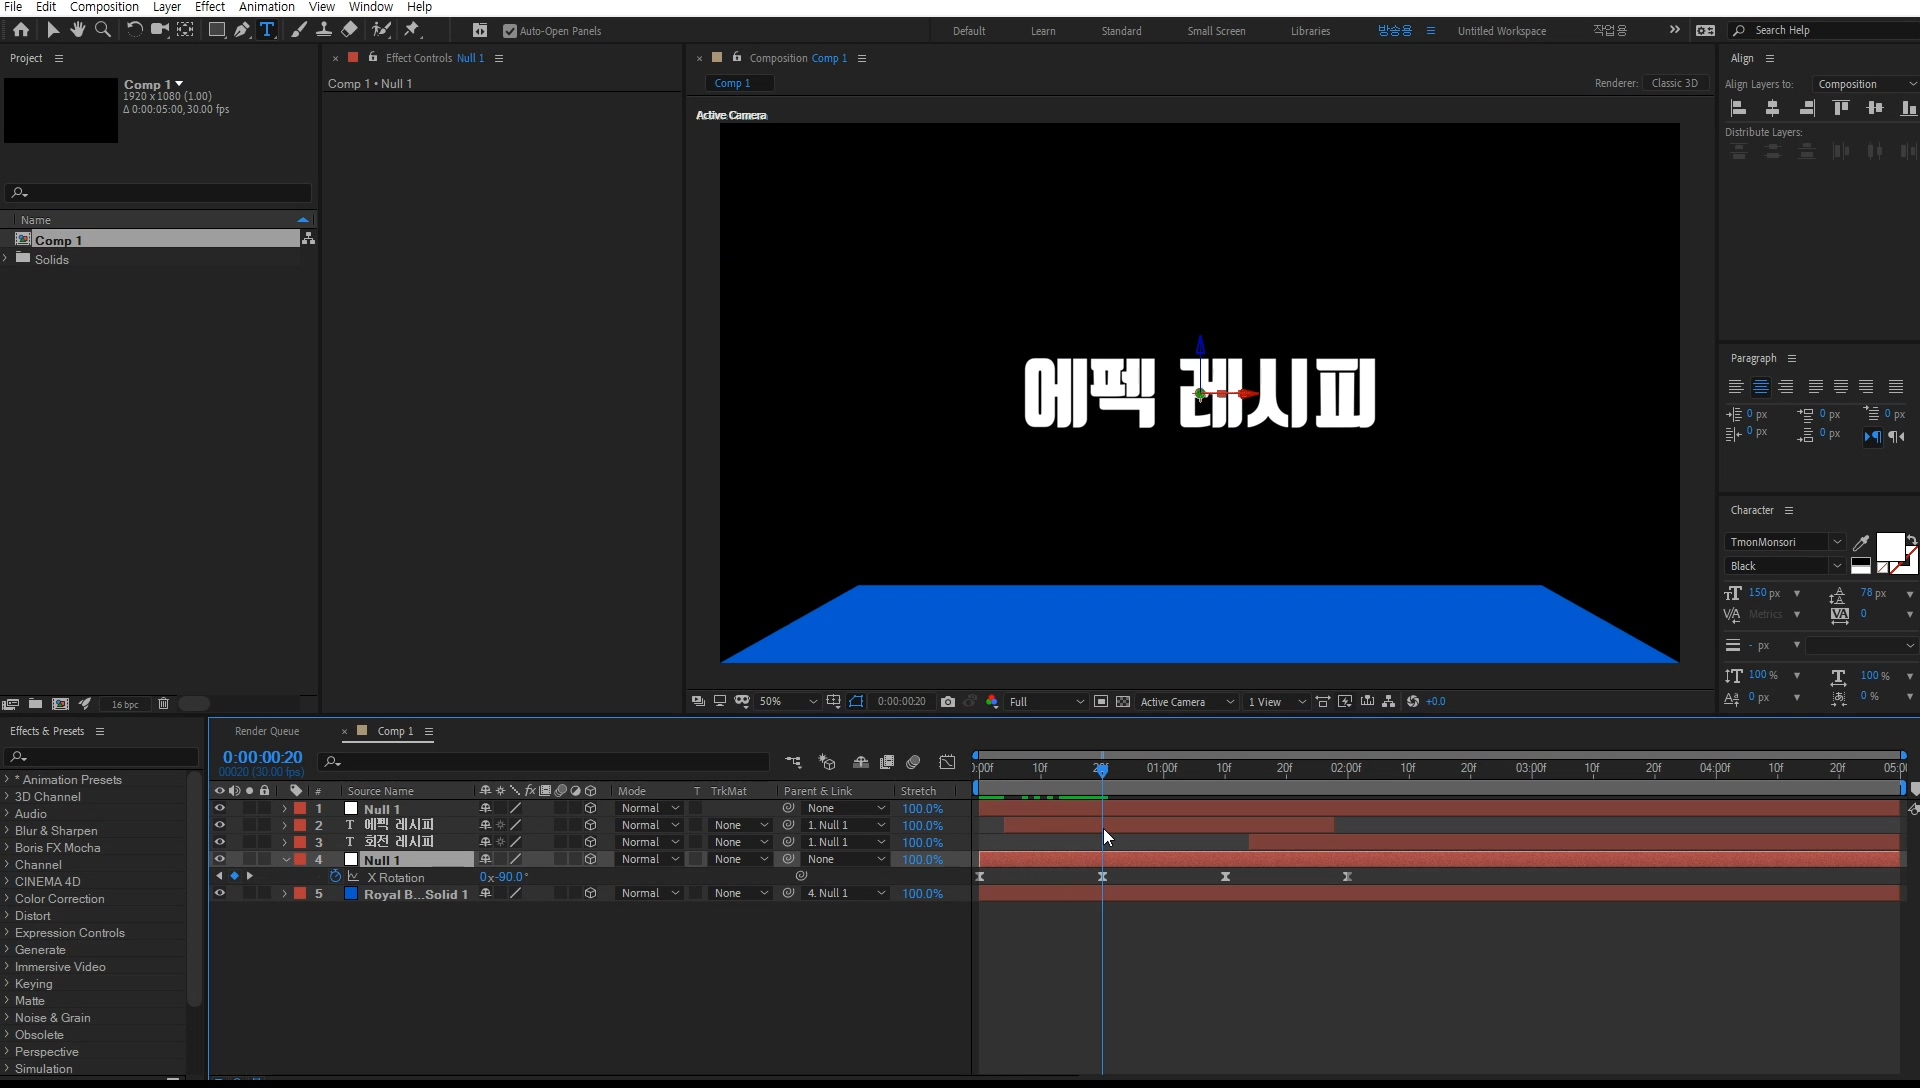Select the Pen tool
The height and width of the screenshot is (1088, 1920).
pyautogui.click(x=242, y=30)
